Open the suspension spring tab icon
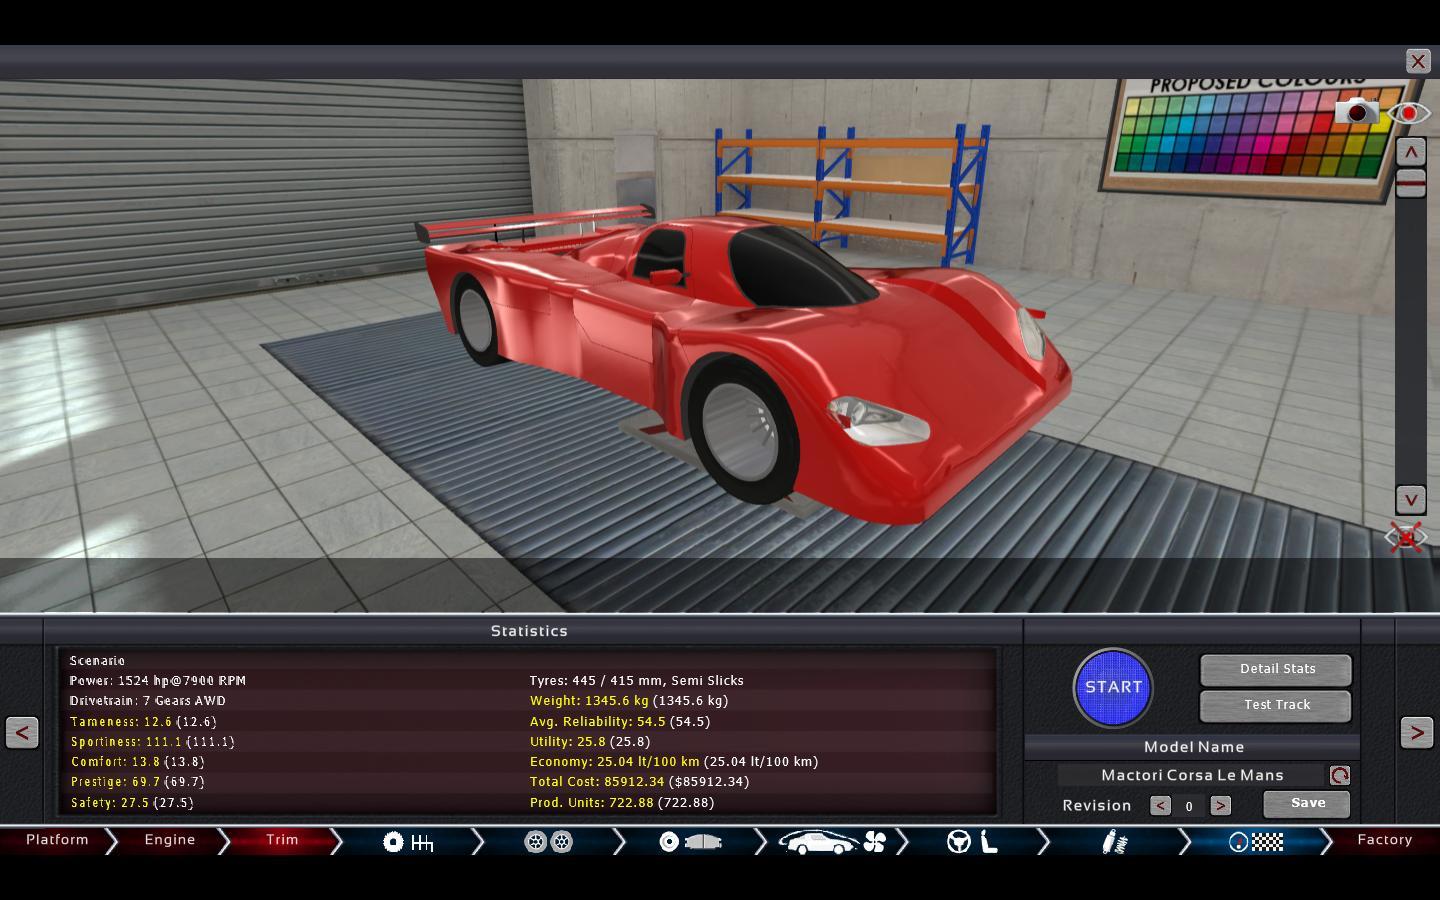Viewport: 1440px width, 900px height. (1114, 842)
